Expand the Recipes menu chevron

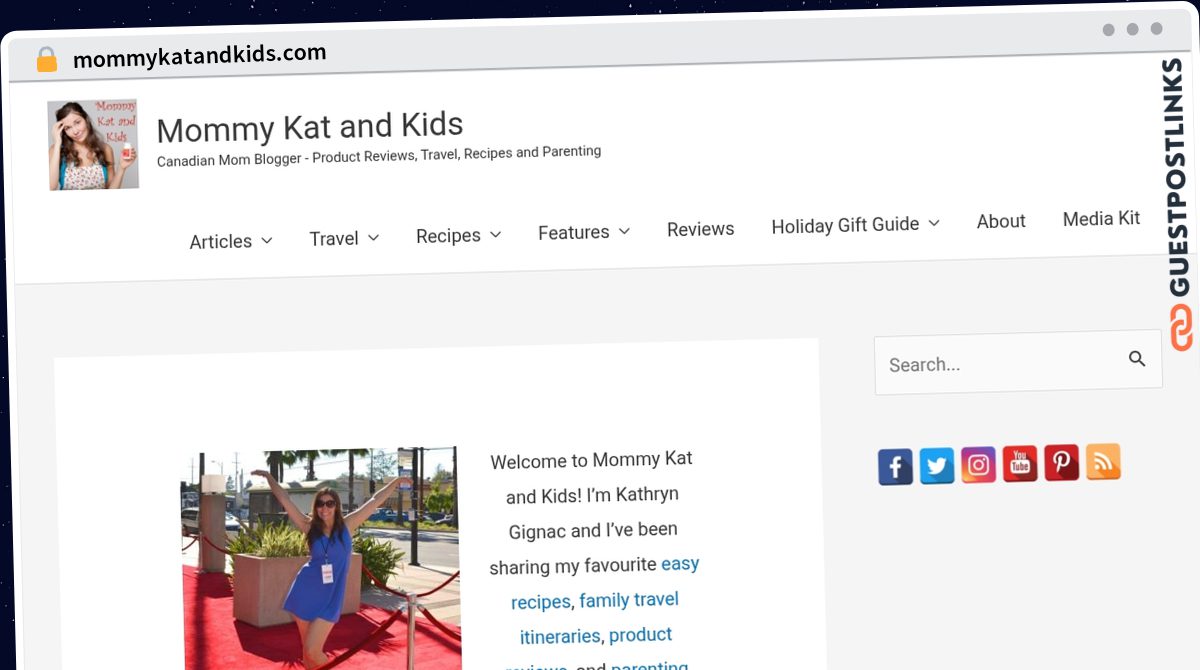(x=495, y=234)
